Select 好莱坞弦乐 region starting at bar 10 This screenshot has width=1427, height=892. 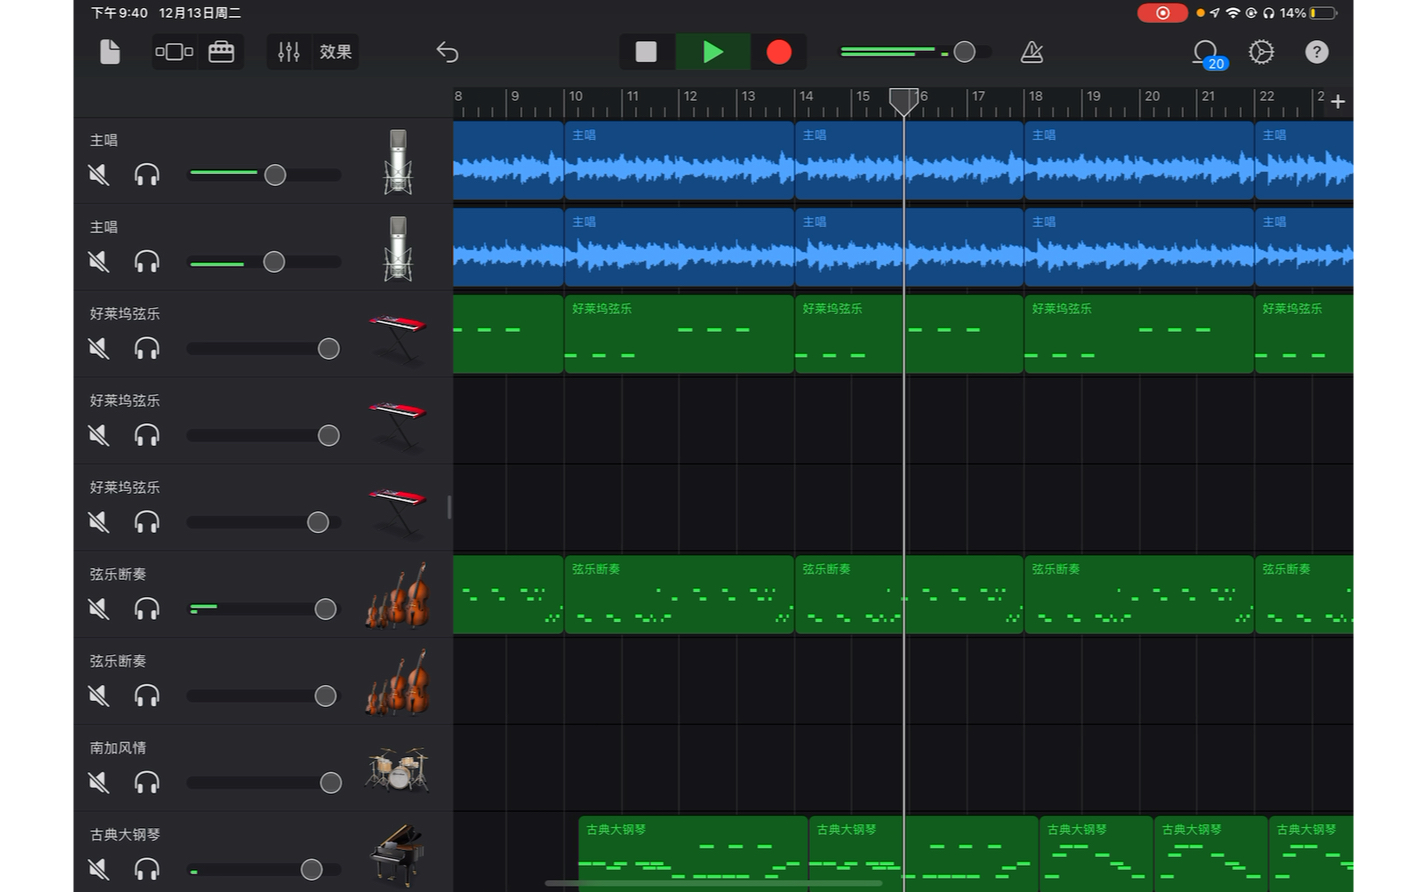click(679, 334)
